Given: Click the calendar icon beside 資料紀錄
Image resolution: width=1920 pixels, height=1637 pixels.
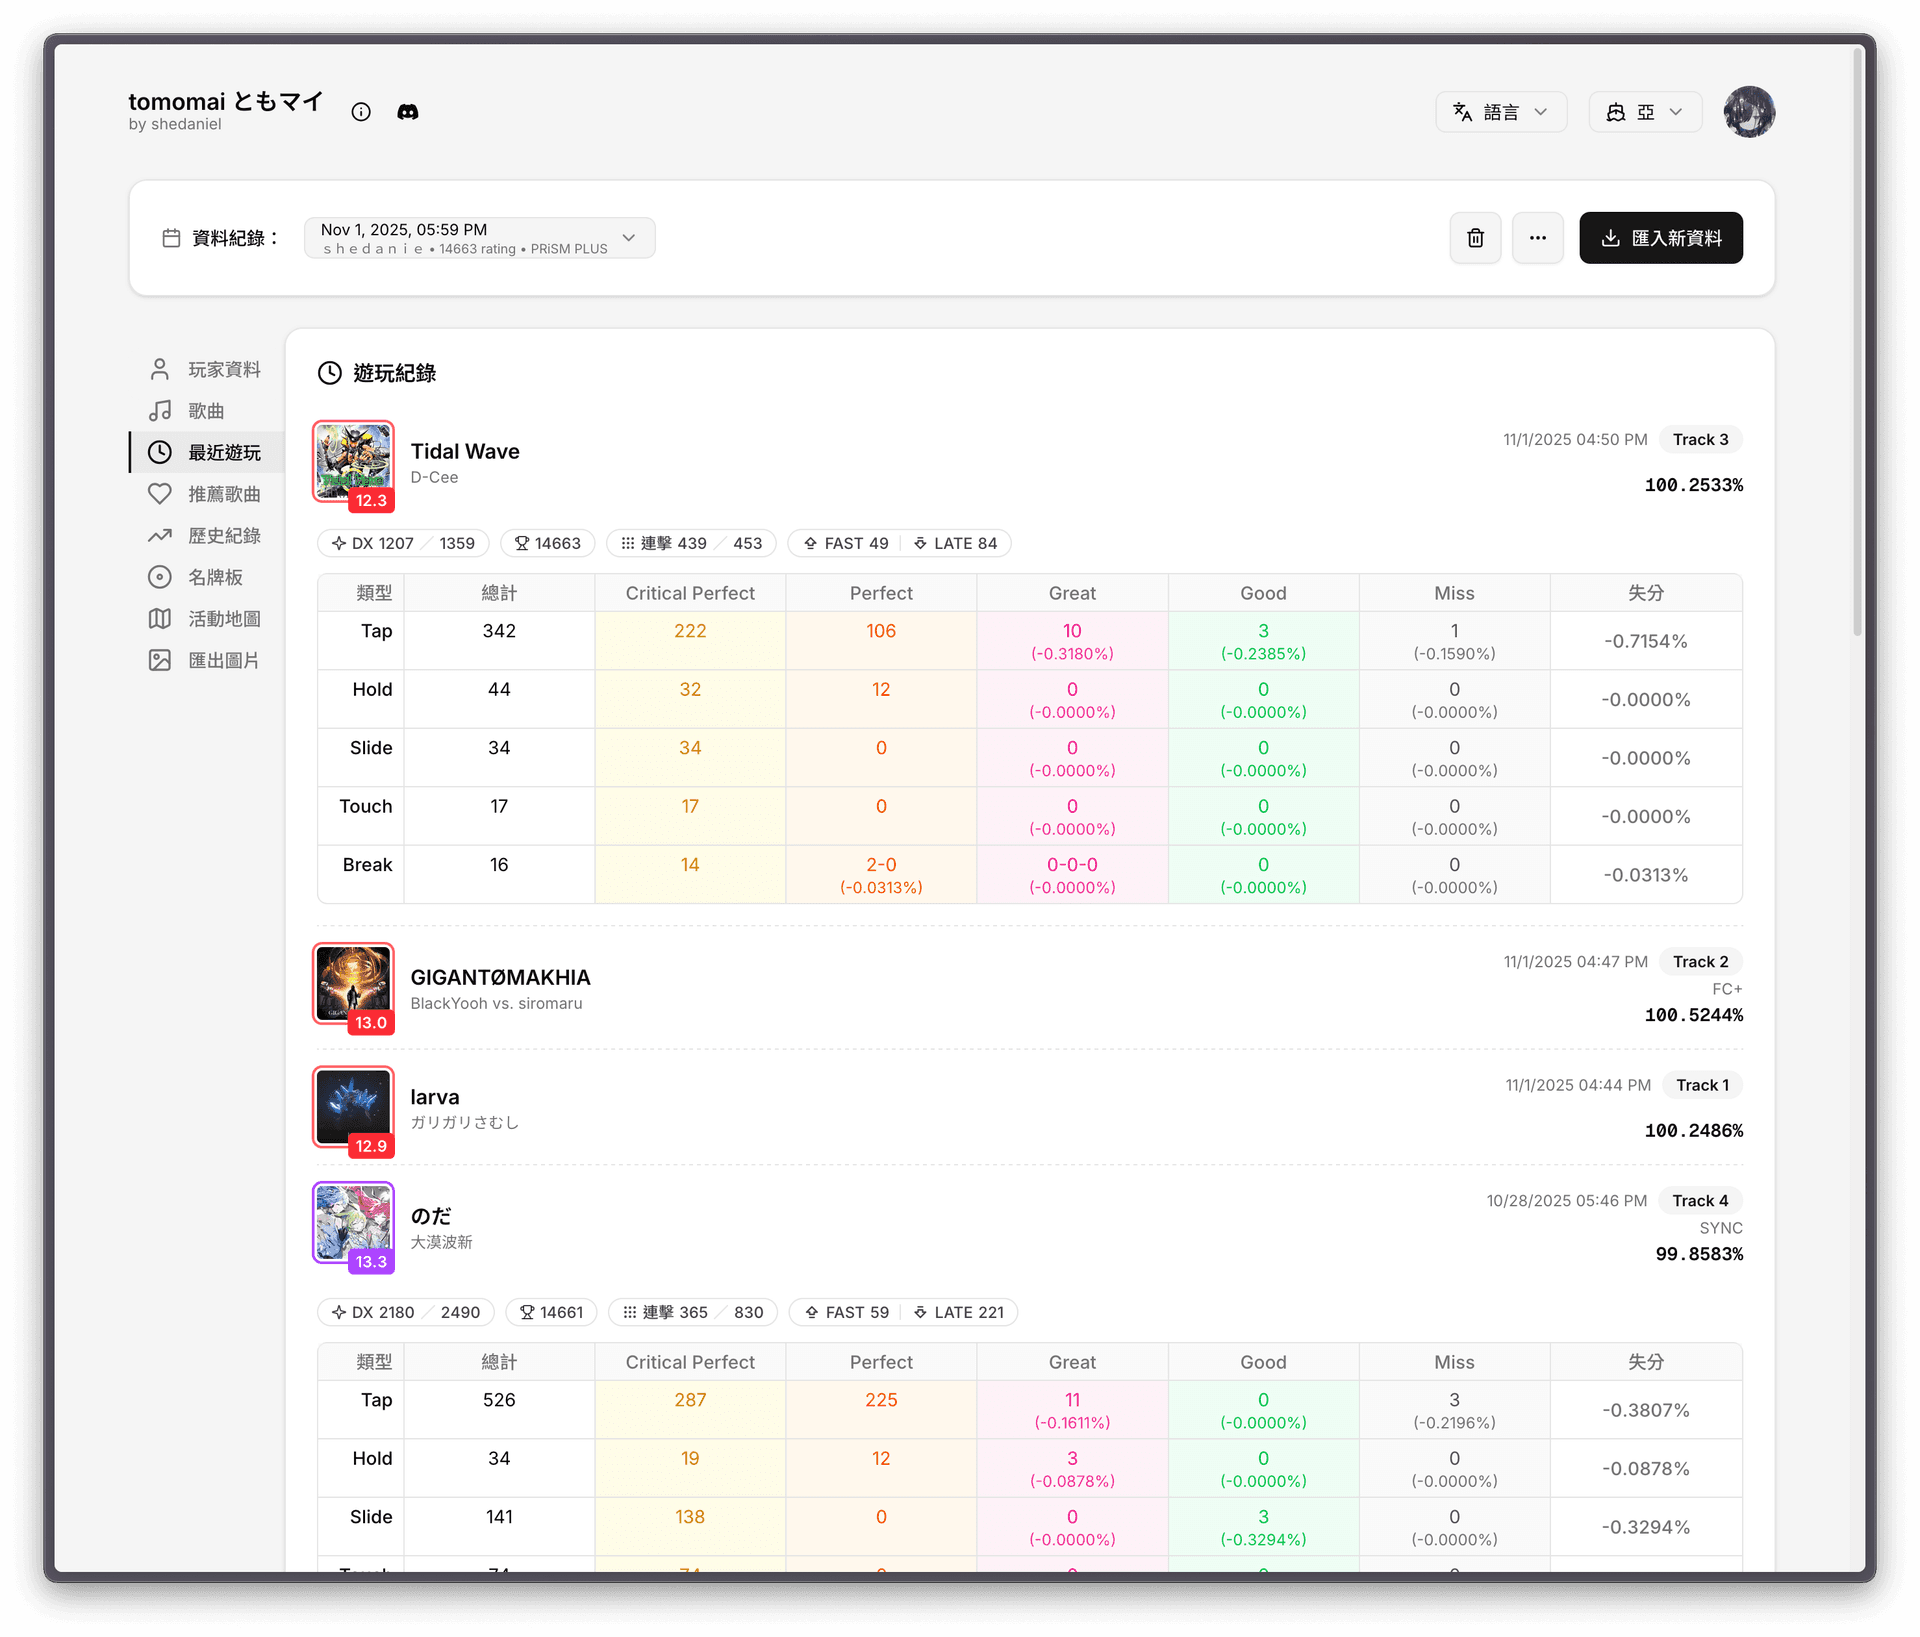Looking at the screenshot, I should 171,238.
